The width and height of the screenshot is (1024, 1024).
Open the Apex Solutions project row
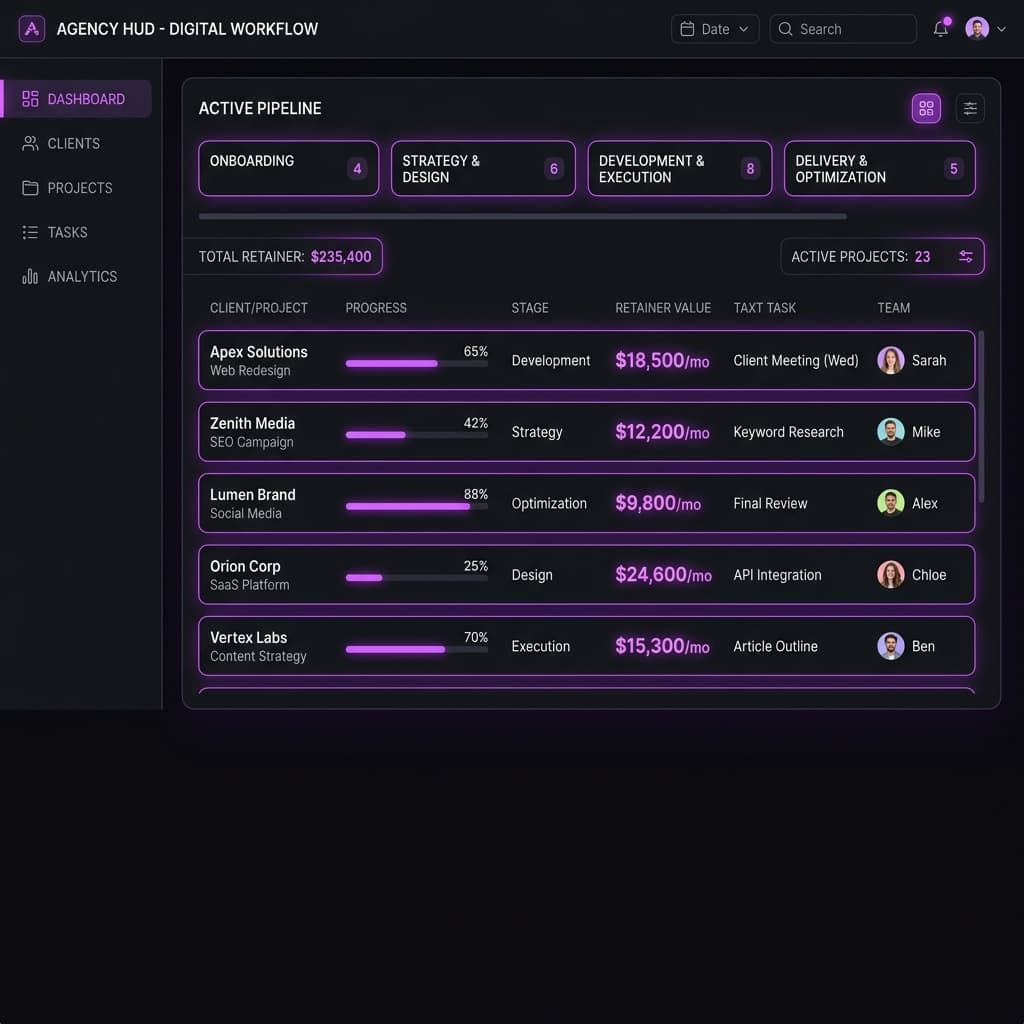(x=586, y=360)
